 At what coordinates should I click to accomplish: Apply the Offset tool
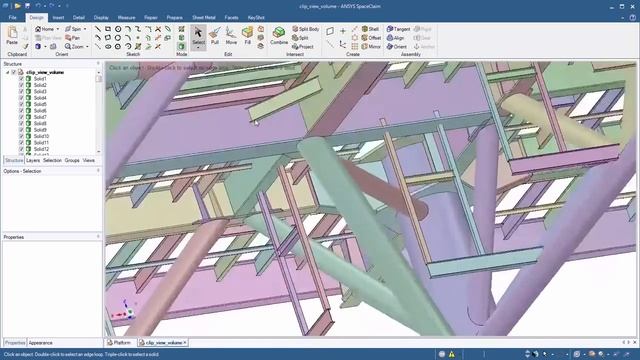(371, 38)
